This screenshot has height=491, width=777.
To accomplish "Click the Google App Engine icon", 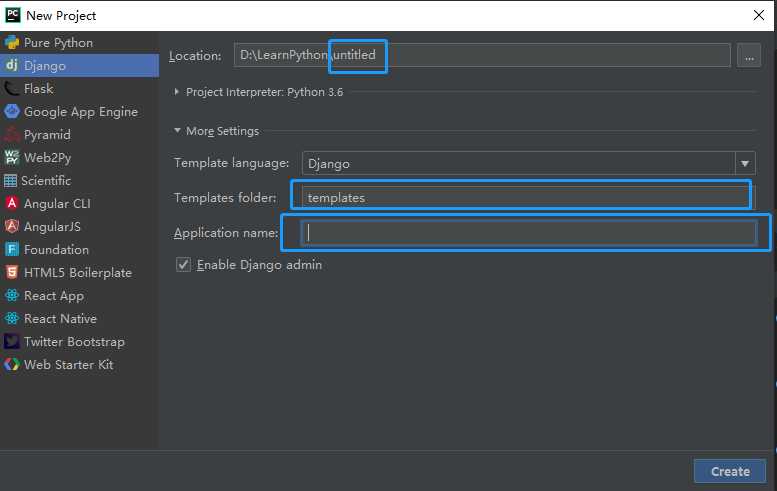I will pos(12,111).
